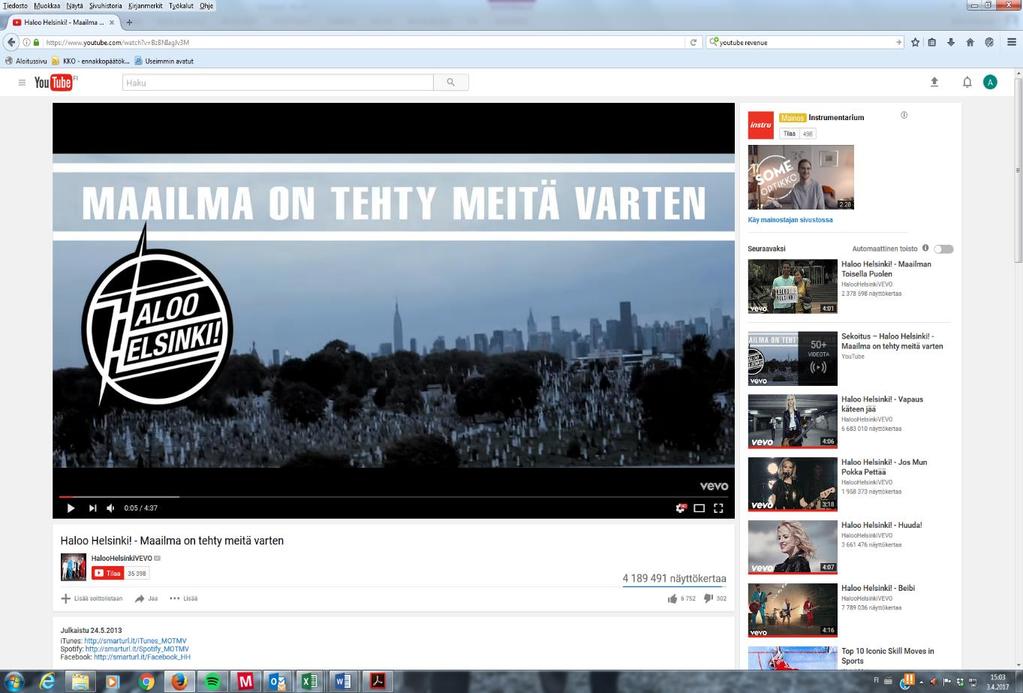Viewport: 1023px width, 693px height.
Task: Open the Kirjanmerkit menu
Action: click(x=145, y=6)
